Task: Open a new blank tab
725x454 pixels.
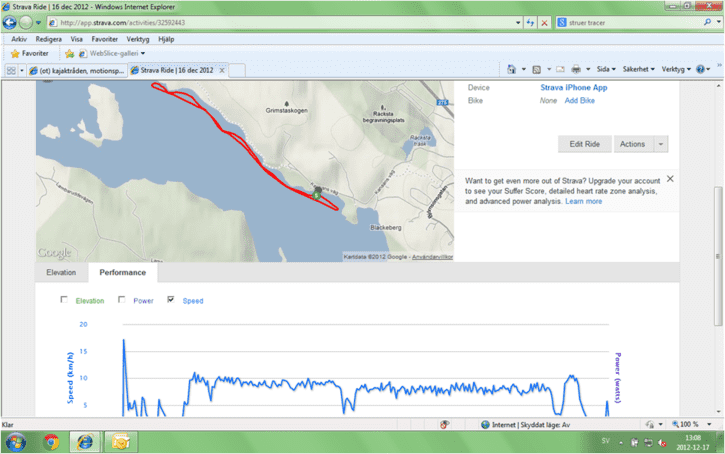Action: 237,70
